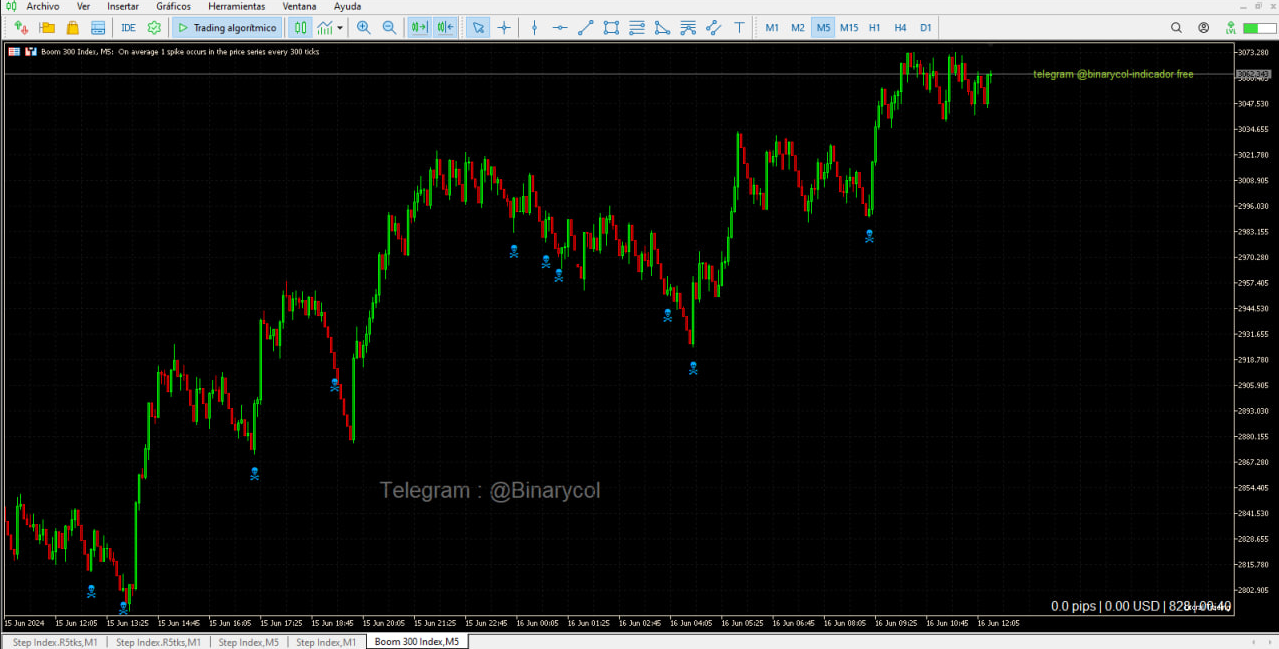This screenshot has height=649, width=1279.
Task: Click the green LVL icon
Action: pos(1230,28)
